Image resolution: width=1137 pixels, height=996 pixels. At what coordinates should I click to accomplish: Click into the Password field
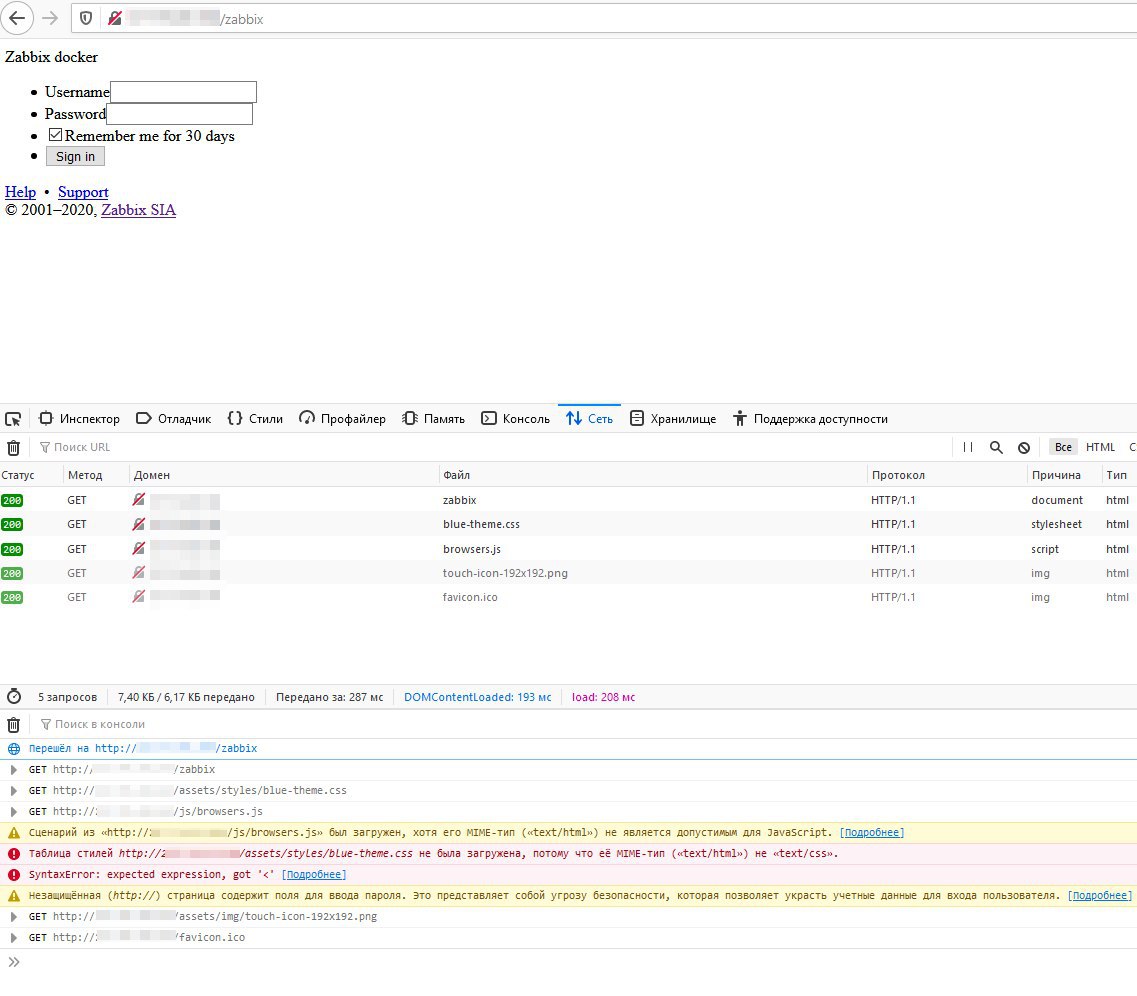click(180, 114)
